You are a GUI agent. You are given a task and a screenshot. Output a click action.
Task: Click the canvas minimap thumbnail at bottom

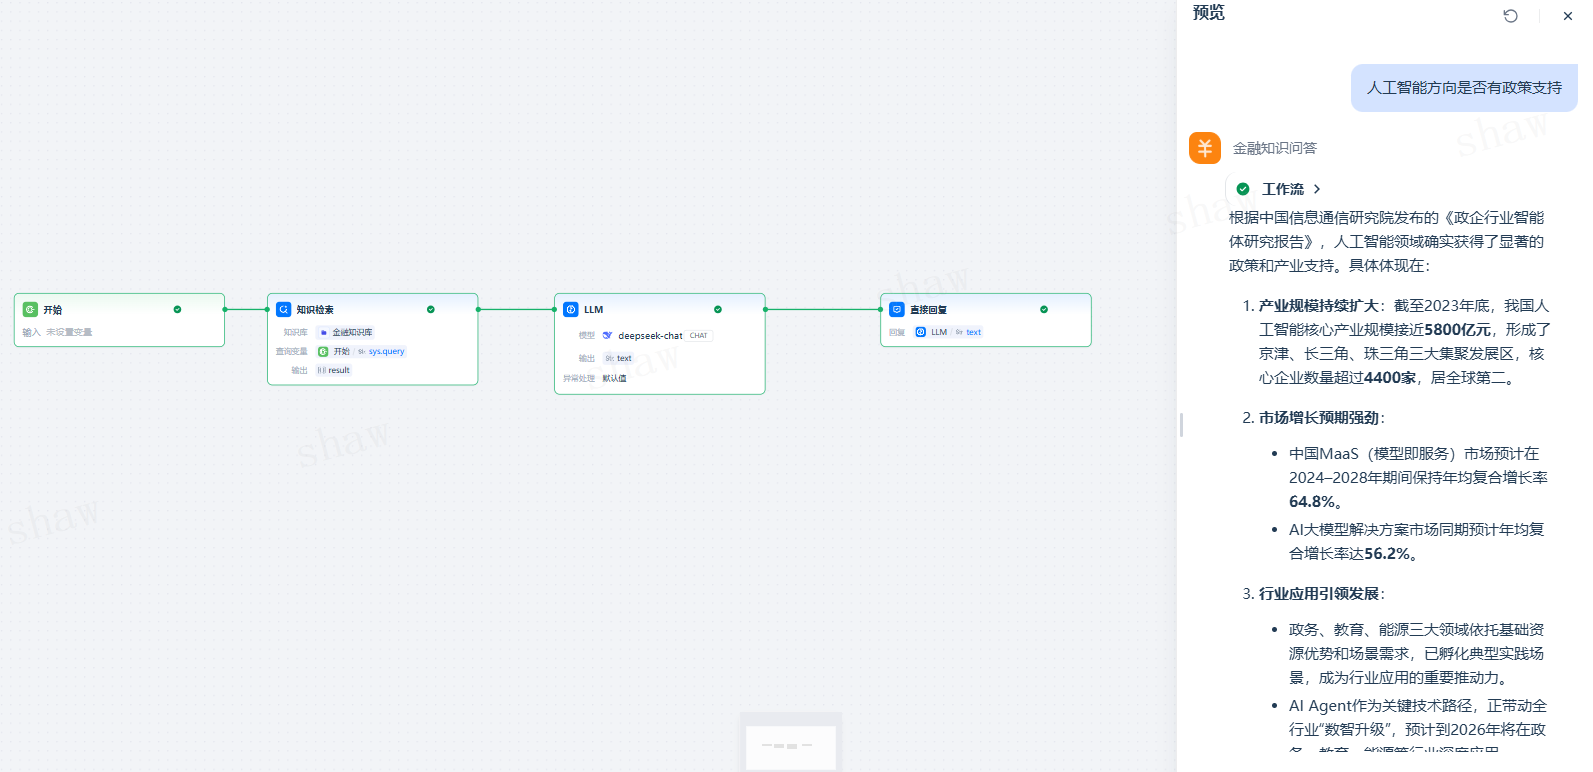coord(790,745)
